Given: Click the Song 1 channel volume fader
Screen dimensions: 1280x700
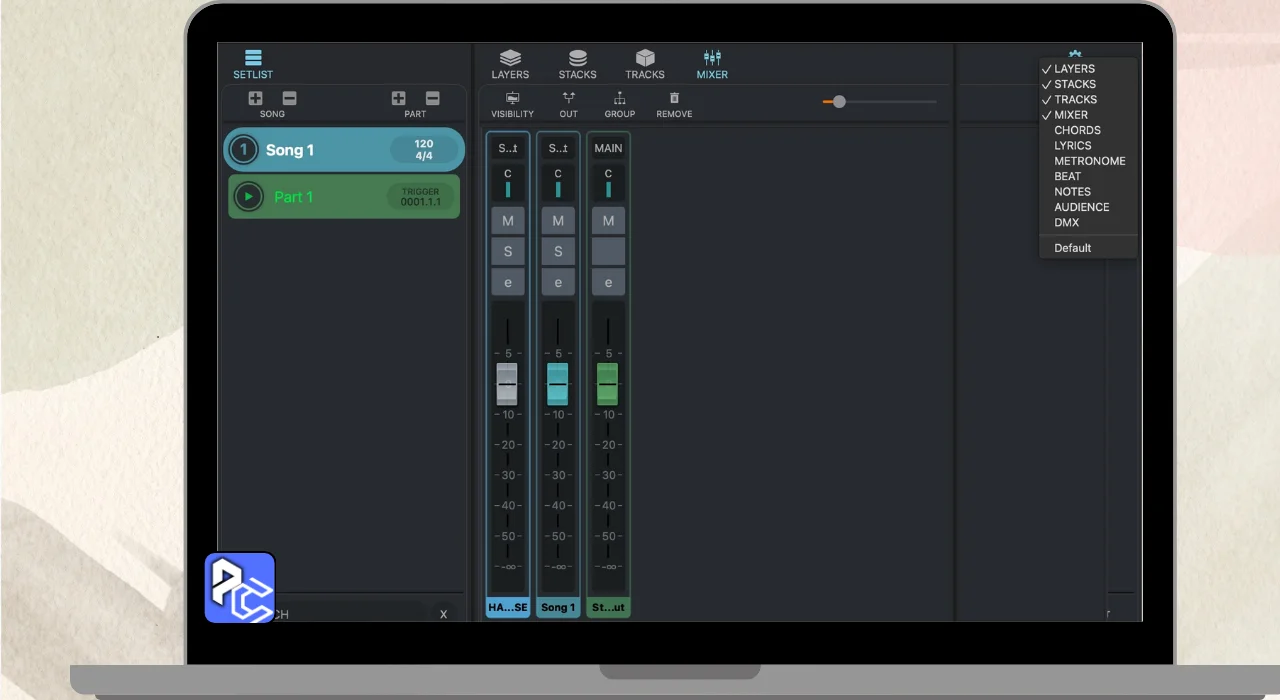Looking at the screenshot, I should (558, 384).
